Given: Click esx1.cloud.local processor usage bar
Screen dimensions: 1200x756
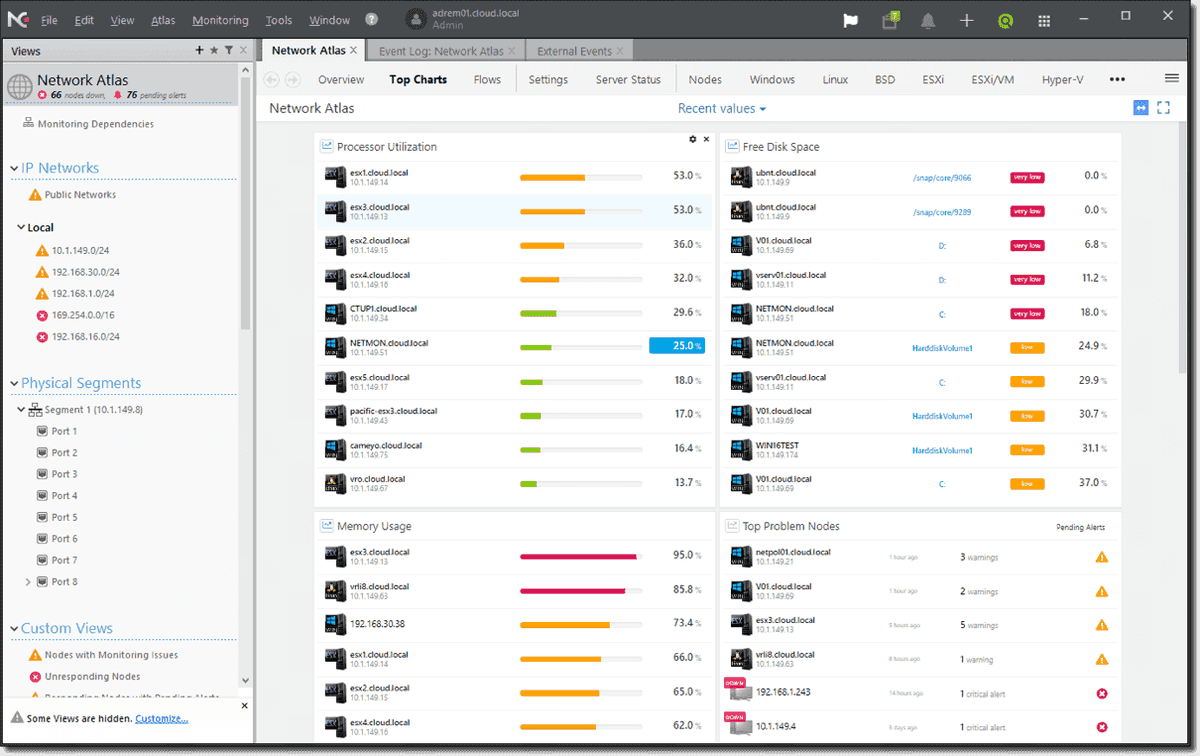Looking at the screenshot, I should (x=581, y=178).
